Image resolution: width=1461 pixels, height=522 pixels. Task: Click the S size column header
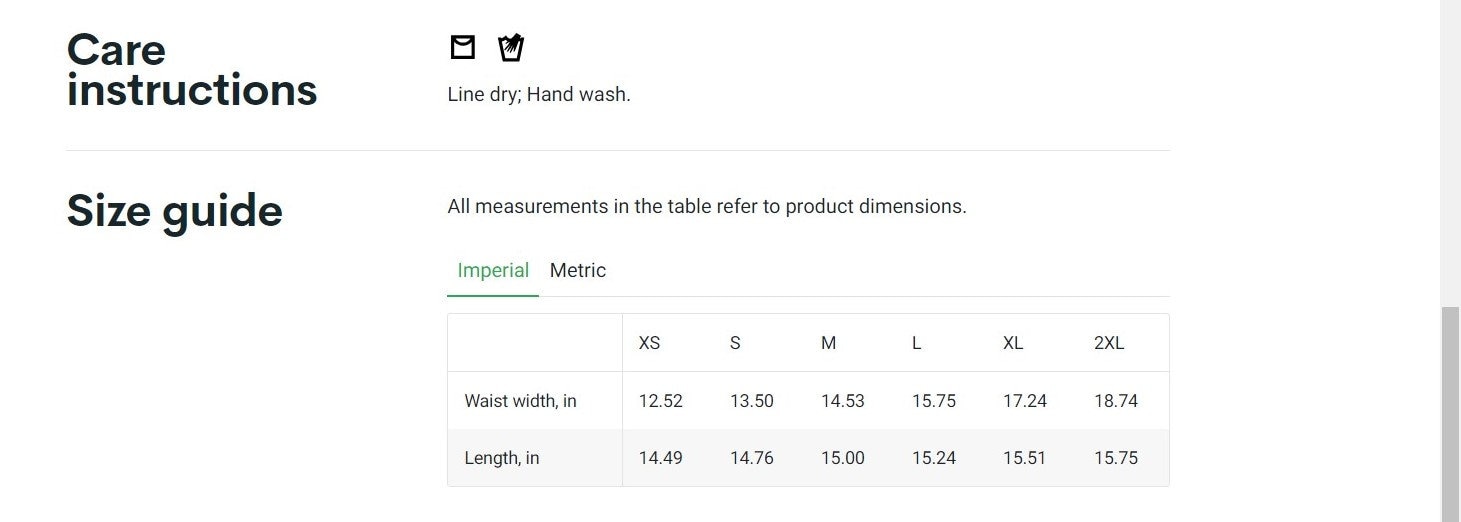735,343
